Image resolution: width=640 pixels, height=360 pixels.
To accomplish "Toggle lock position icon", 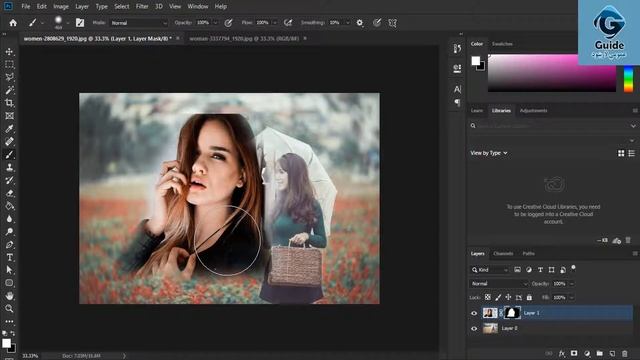I will pos(508,298).
